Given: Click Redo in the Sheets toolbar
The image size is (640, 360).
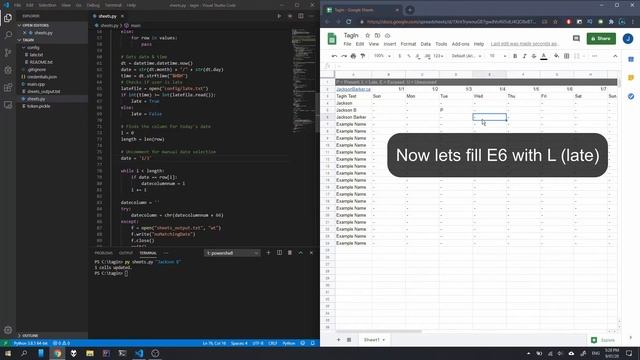Looking at the screenshot, I should click(344, 56).
